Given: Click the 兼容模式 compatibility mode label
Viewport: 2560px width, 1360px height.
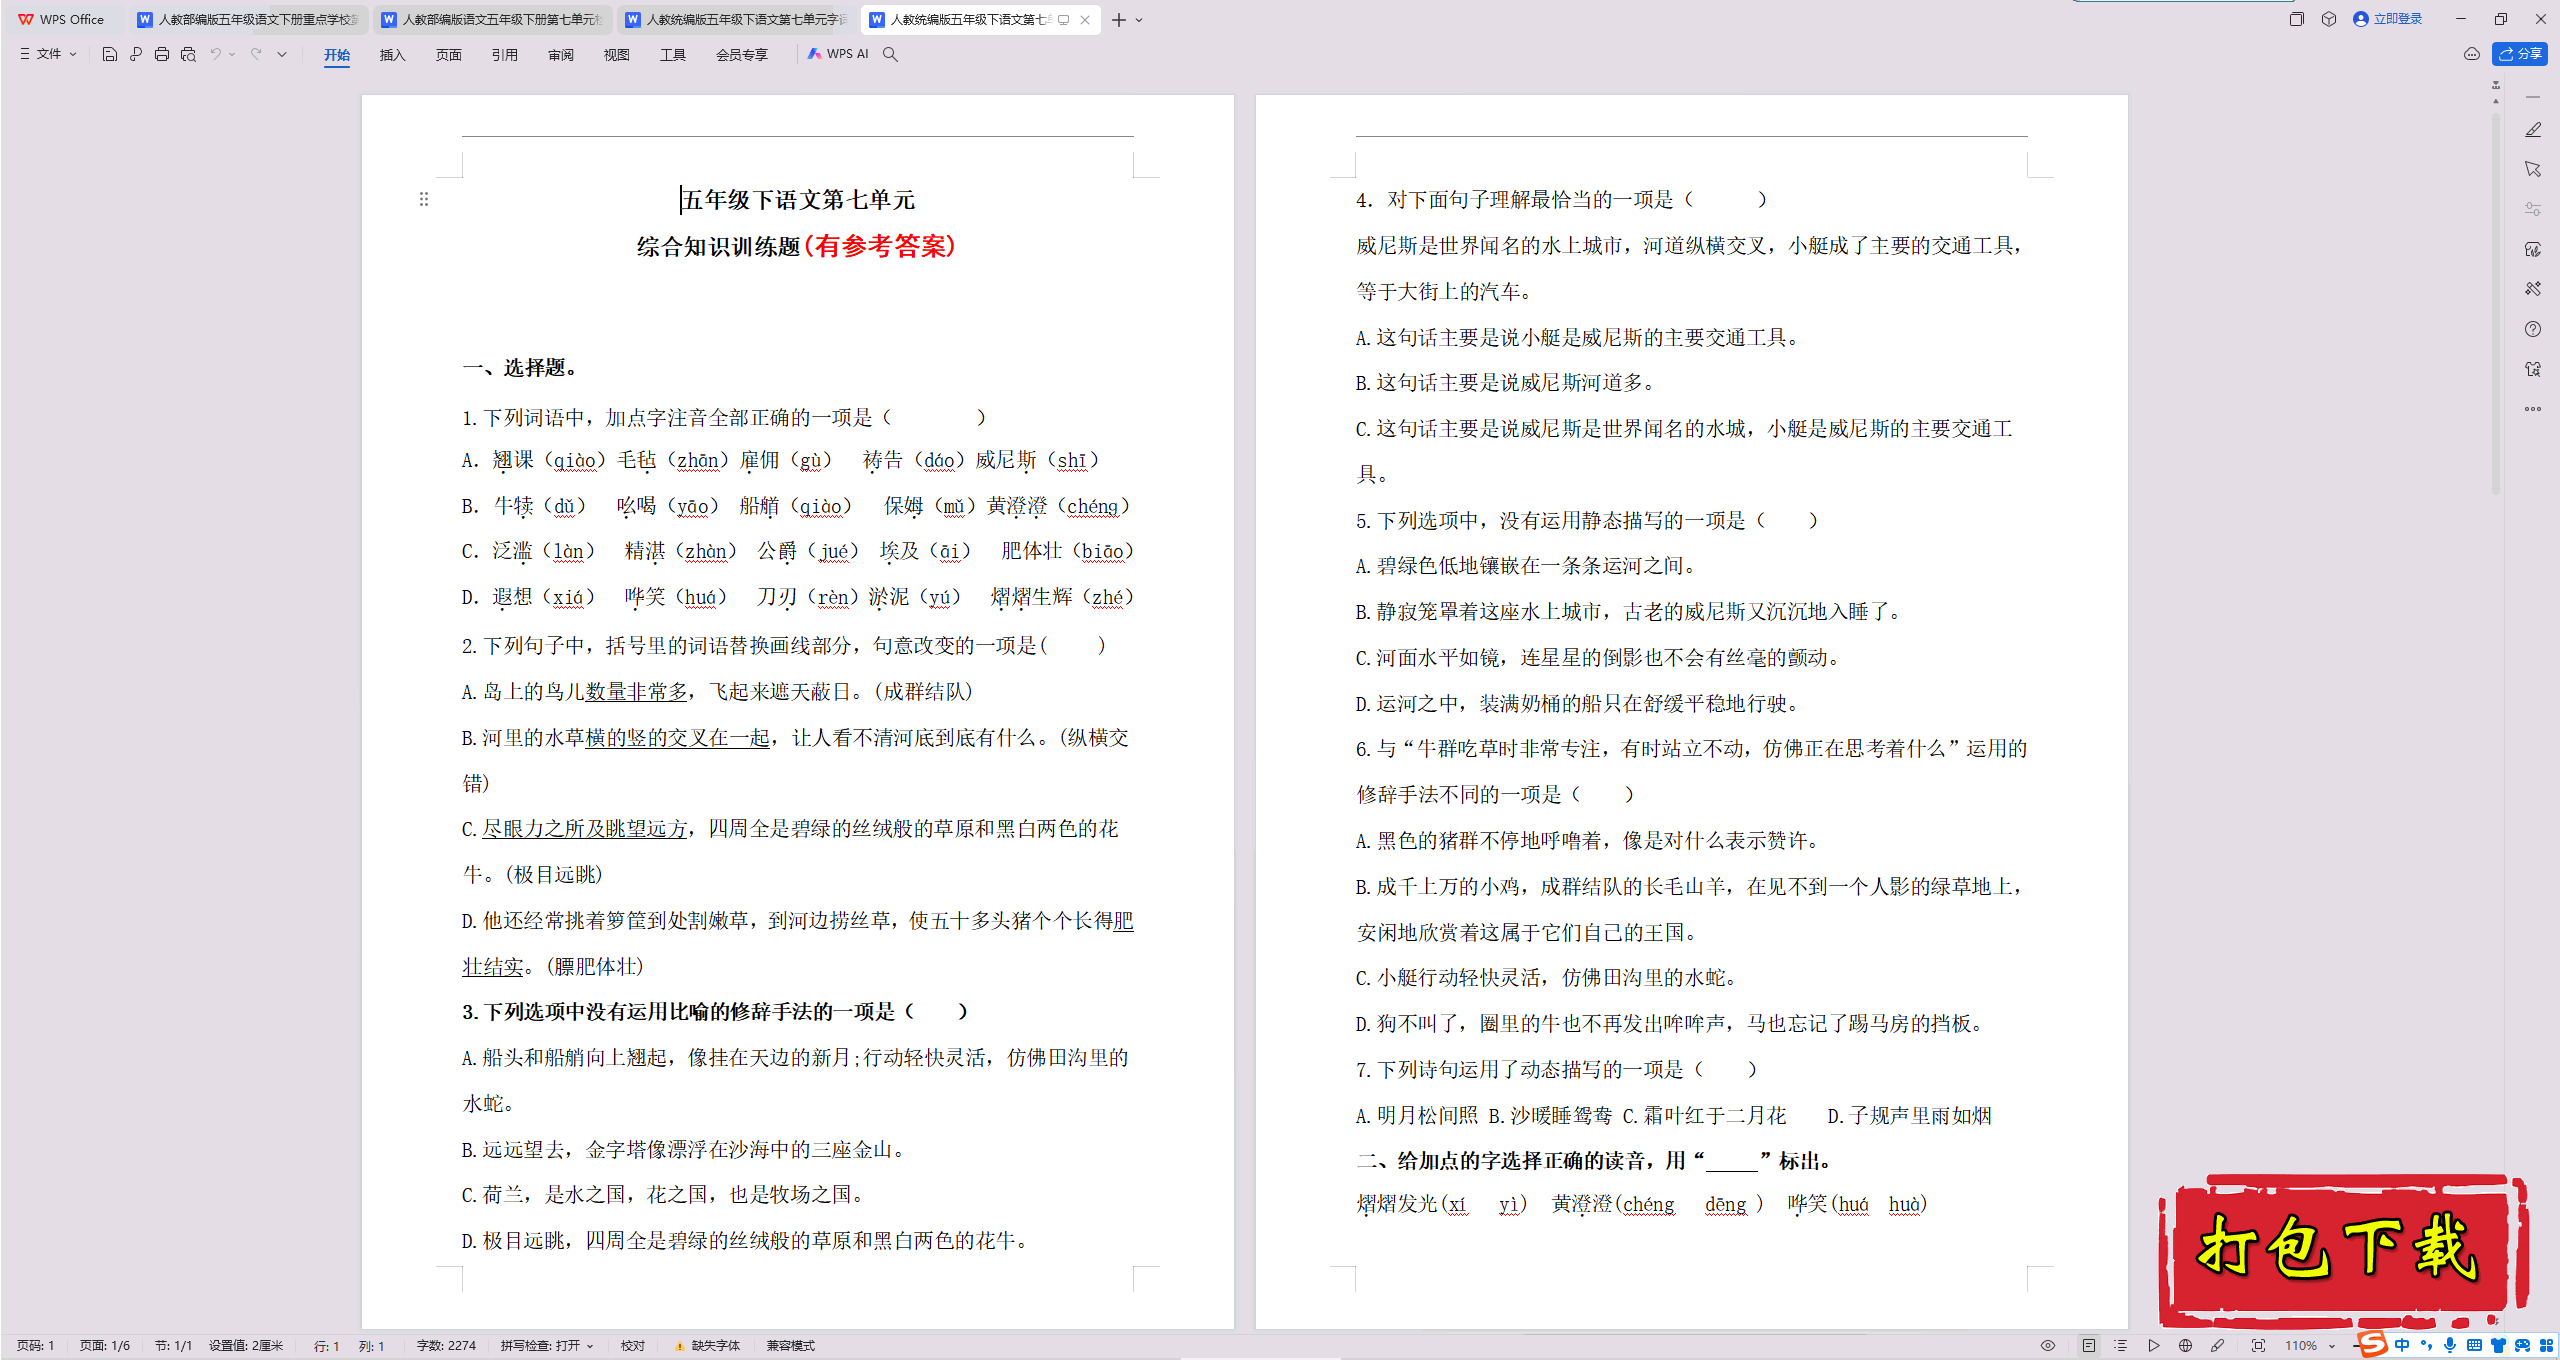Looking at the screenshot, I should pos(791,1346).
